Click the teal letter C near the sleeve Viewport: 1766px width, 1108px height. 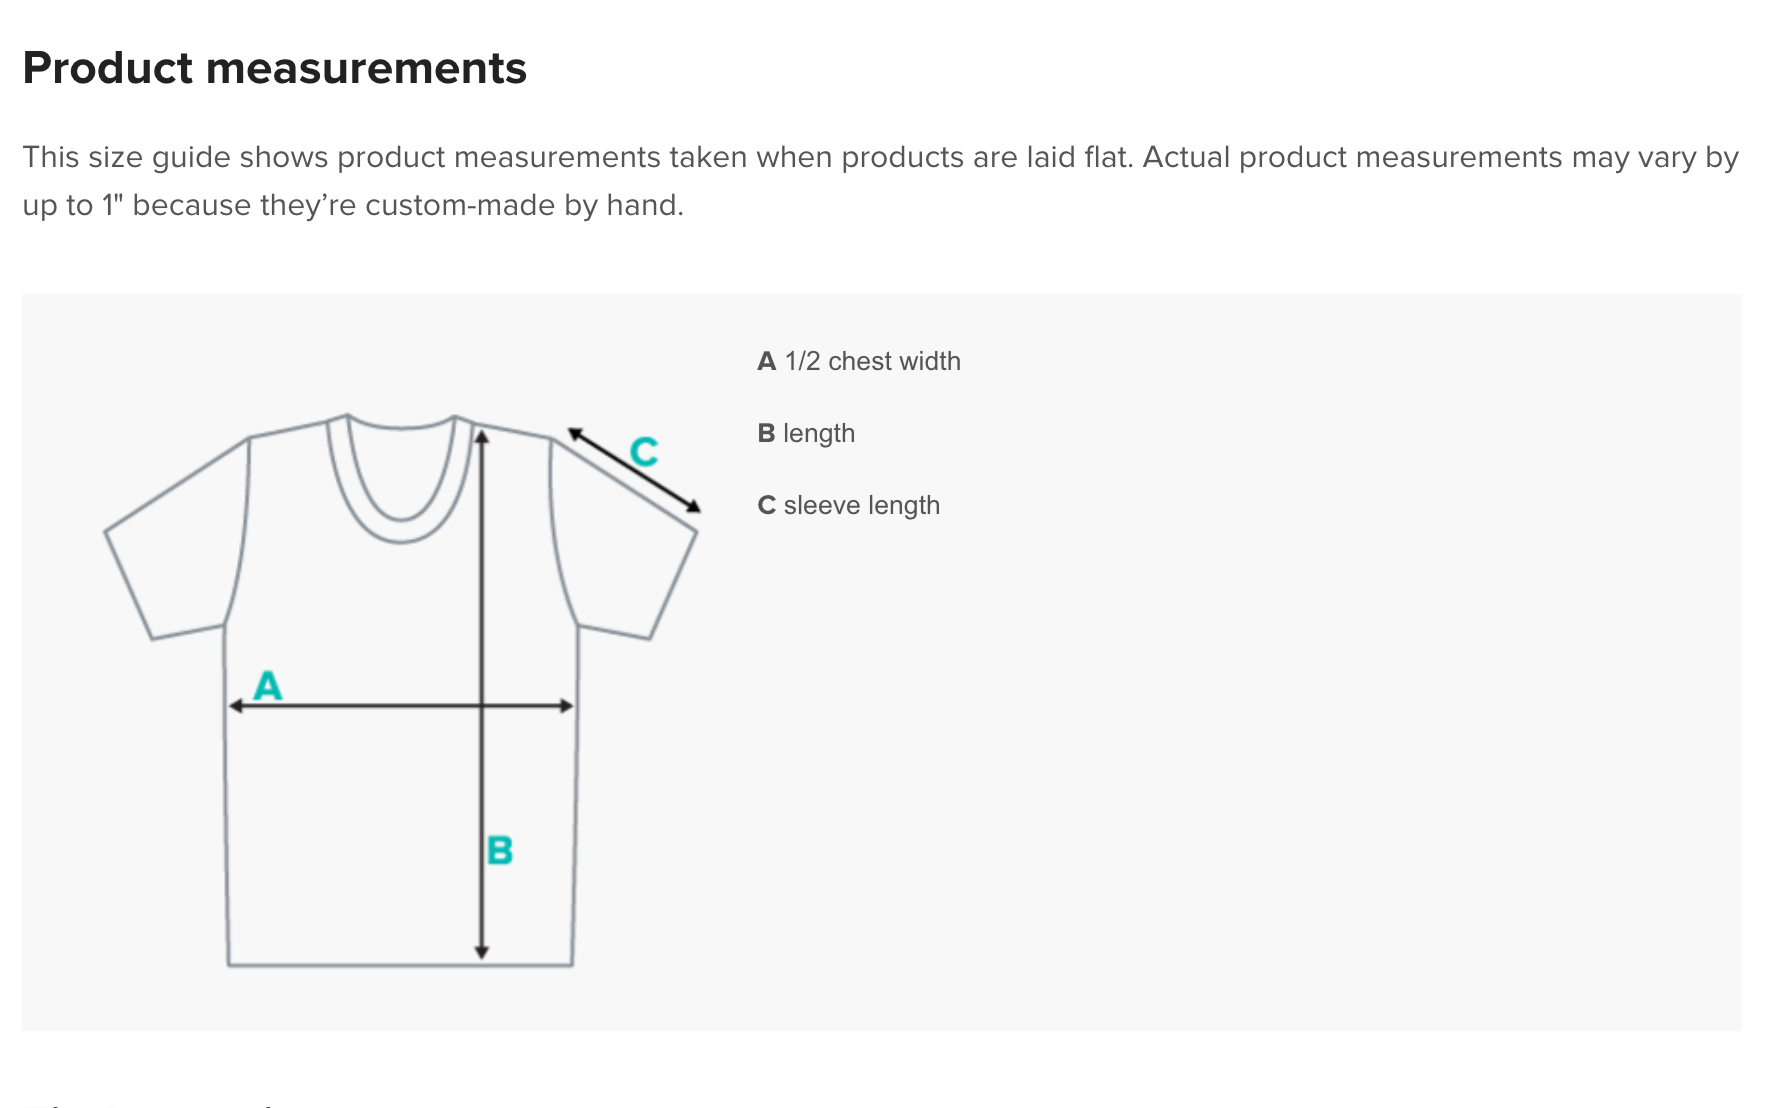tap(644, 452)
